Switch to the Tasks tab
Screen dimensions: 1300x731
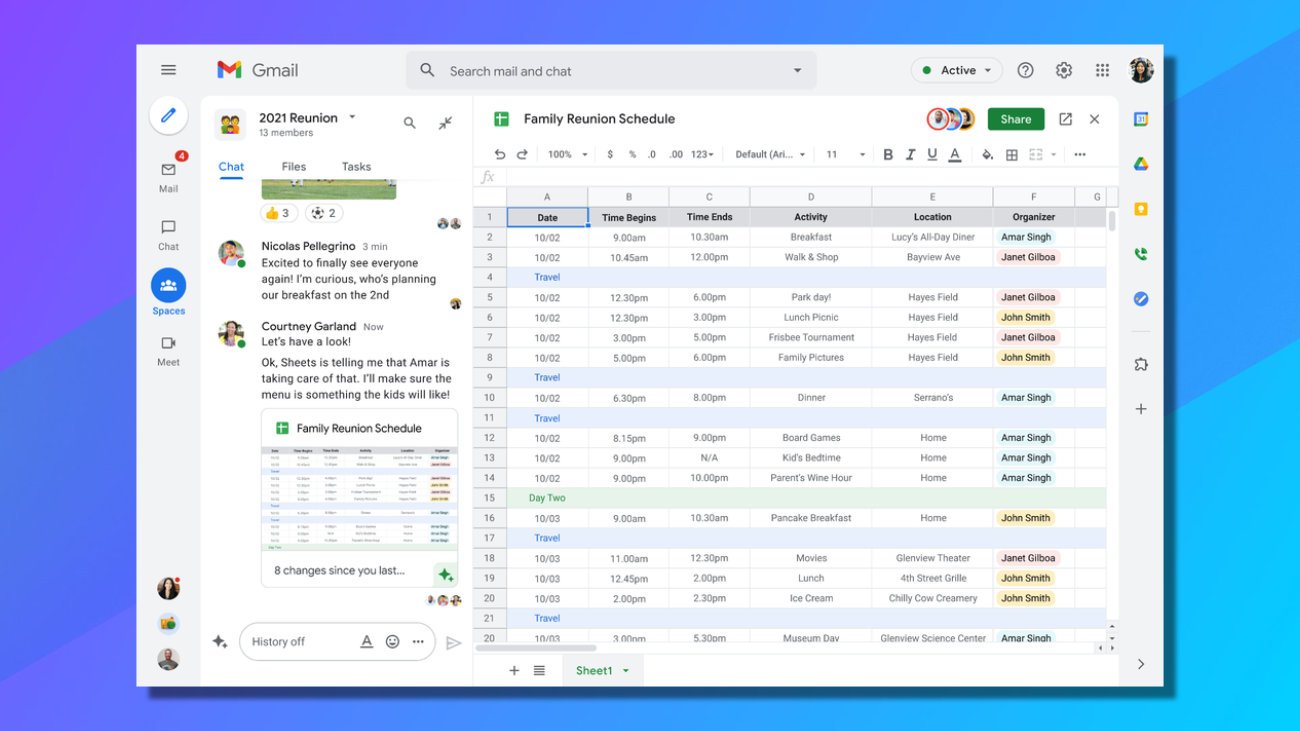tap(356, 167)
